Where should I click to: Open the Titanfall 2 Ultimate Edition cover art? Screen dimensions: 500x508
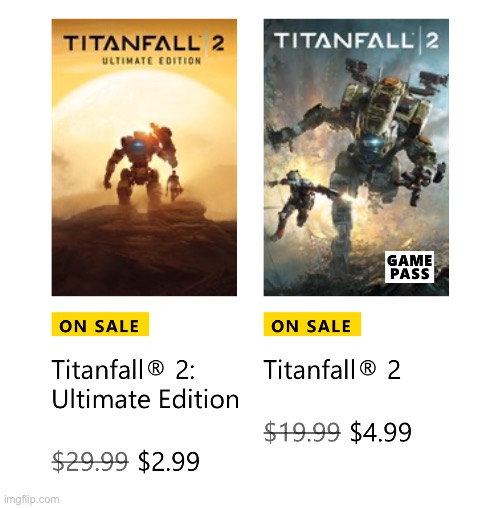[144, 157]
